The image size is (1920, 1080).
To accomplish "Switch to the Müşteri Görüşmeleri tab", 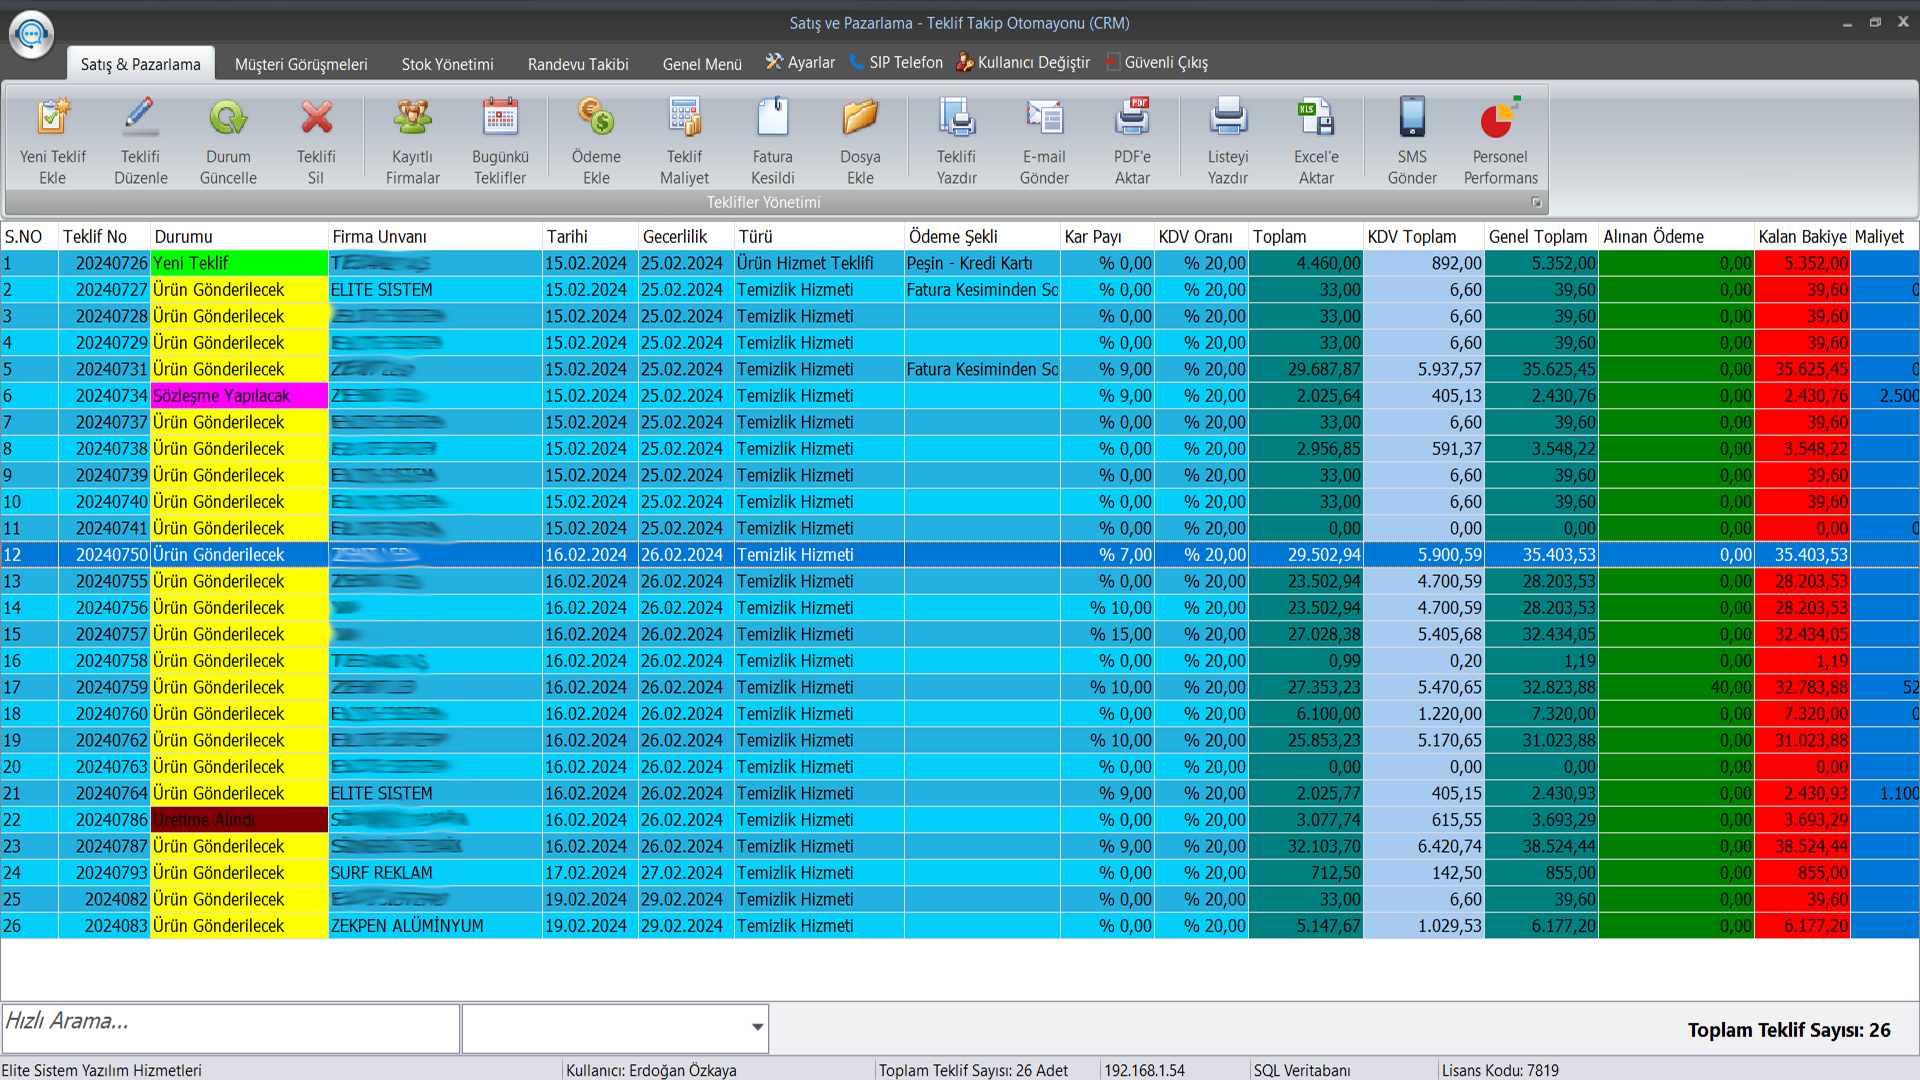I will coord(301,64).
